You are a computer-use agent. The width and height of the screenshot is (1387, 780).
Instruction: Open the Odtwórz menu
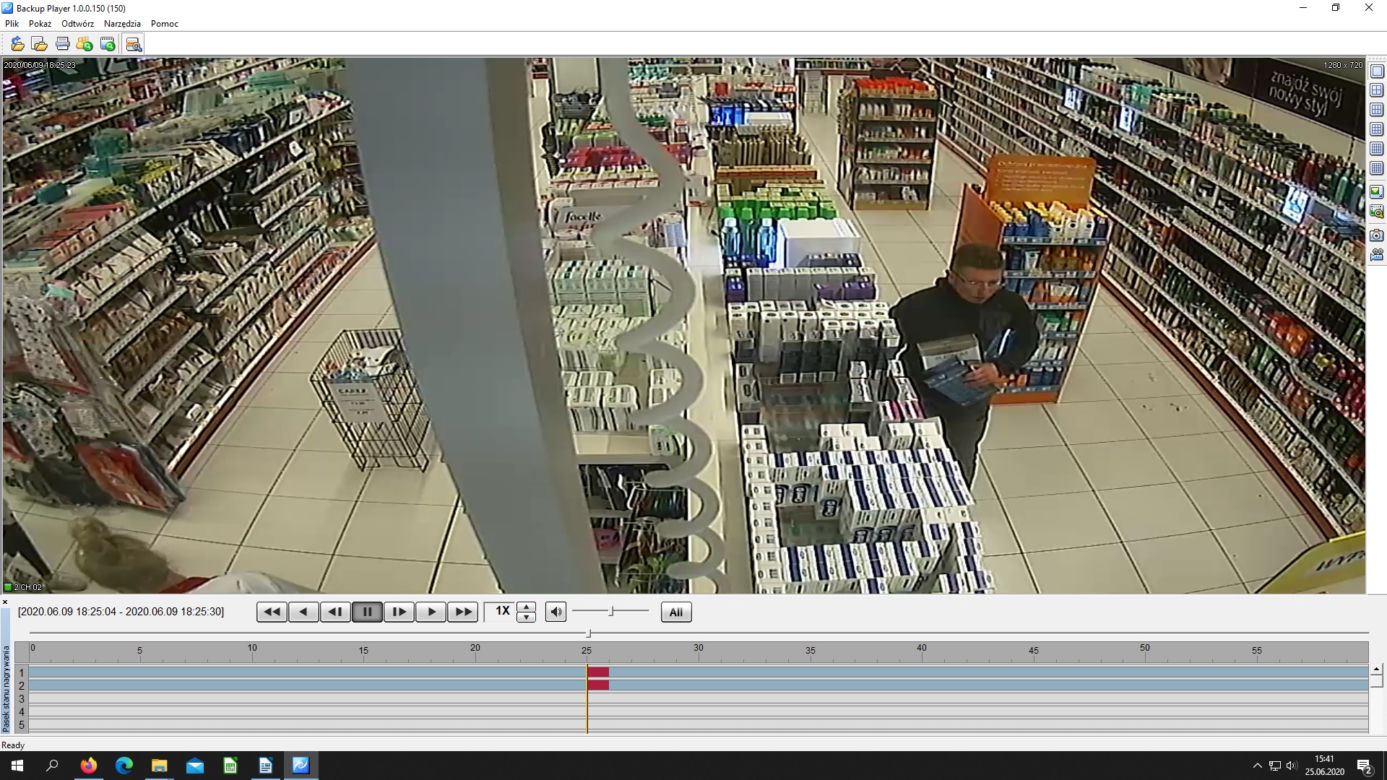[x=78, y=23]
